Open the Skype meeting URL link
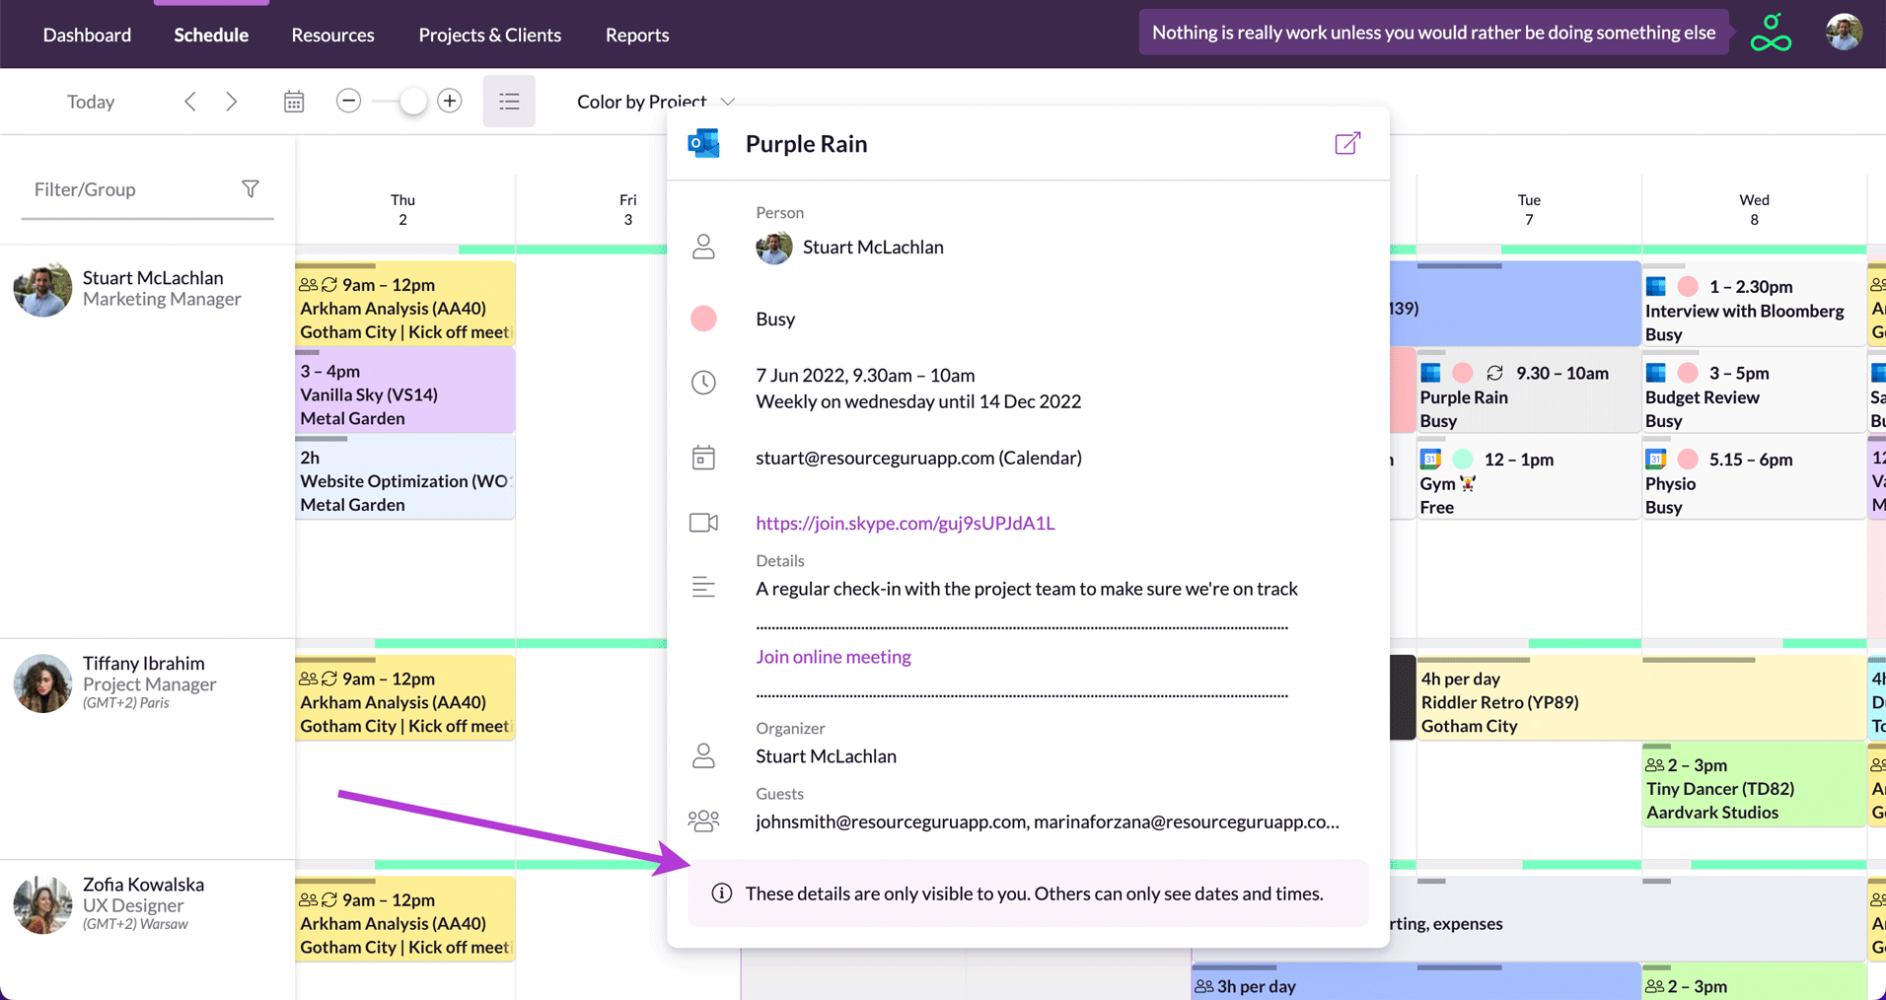 point(904,522)
